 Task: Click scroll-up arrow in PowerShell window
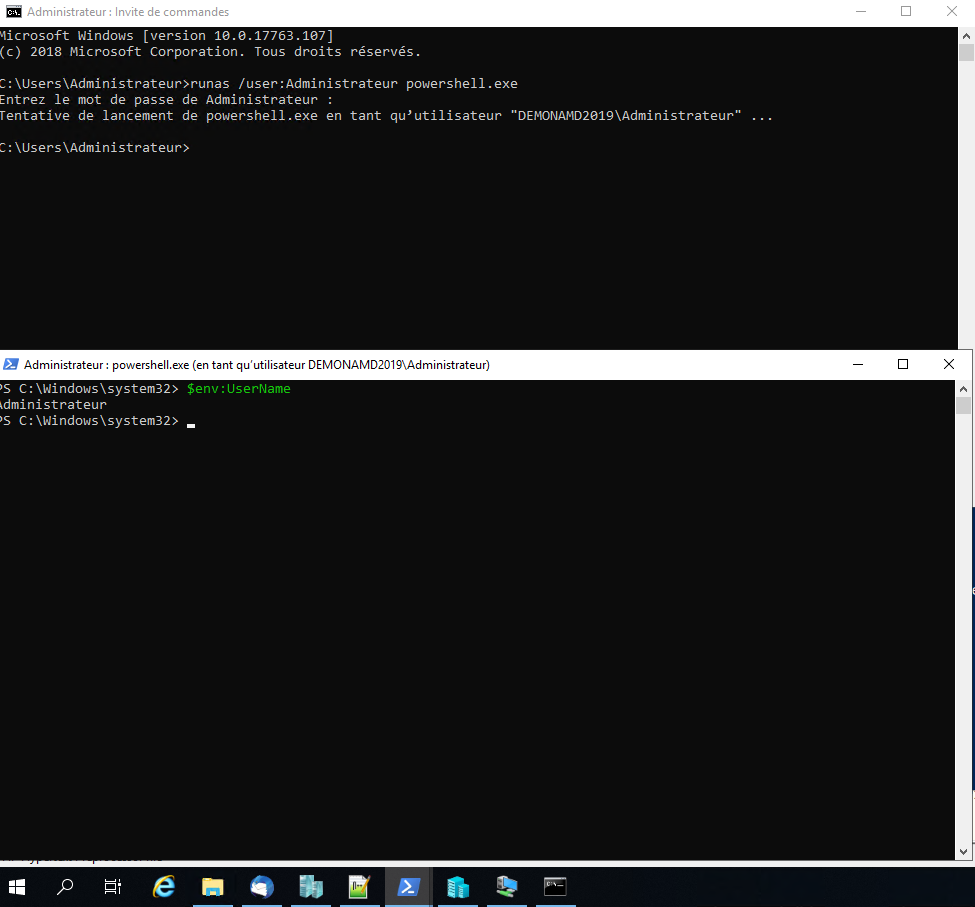pos(963,389)
